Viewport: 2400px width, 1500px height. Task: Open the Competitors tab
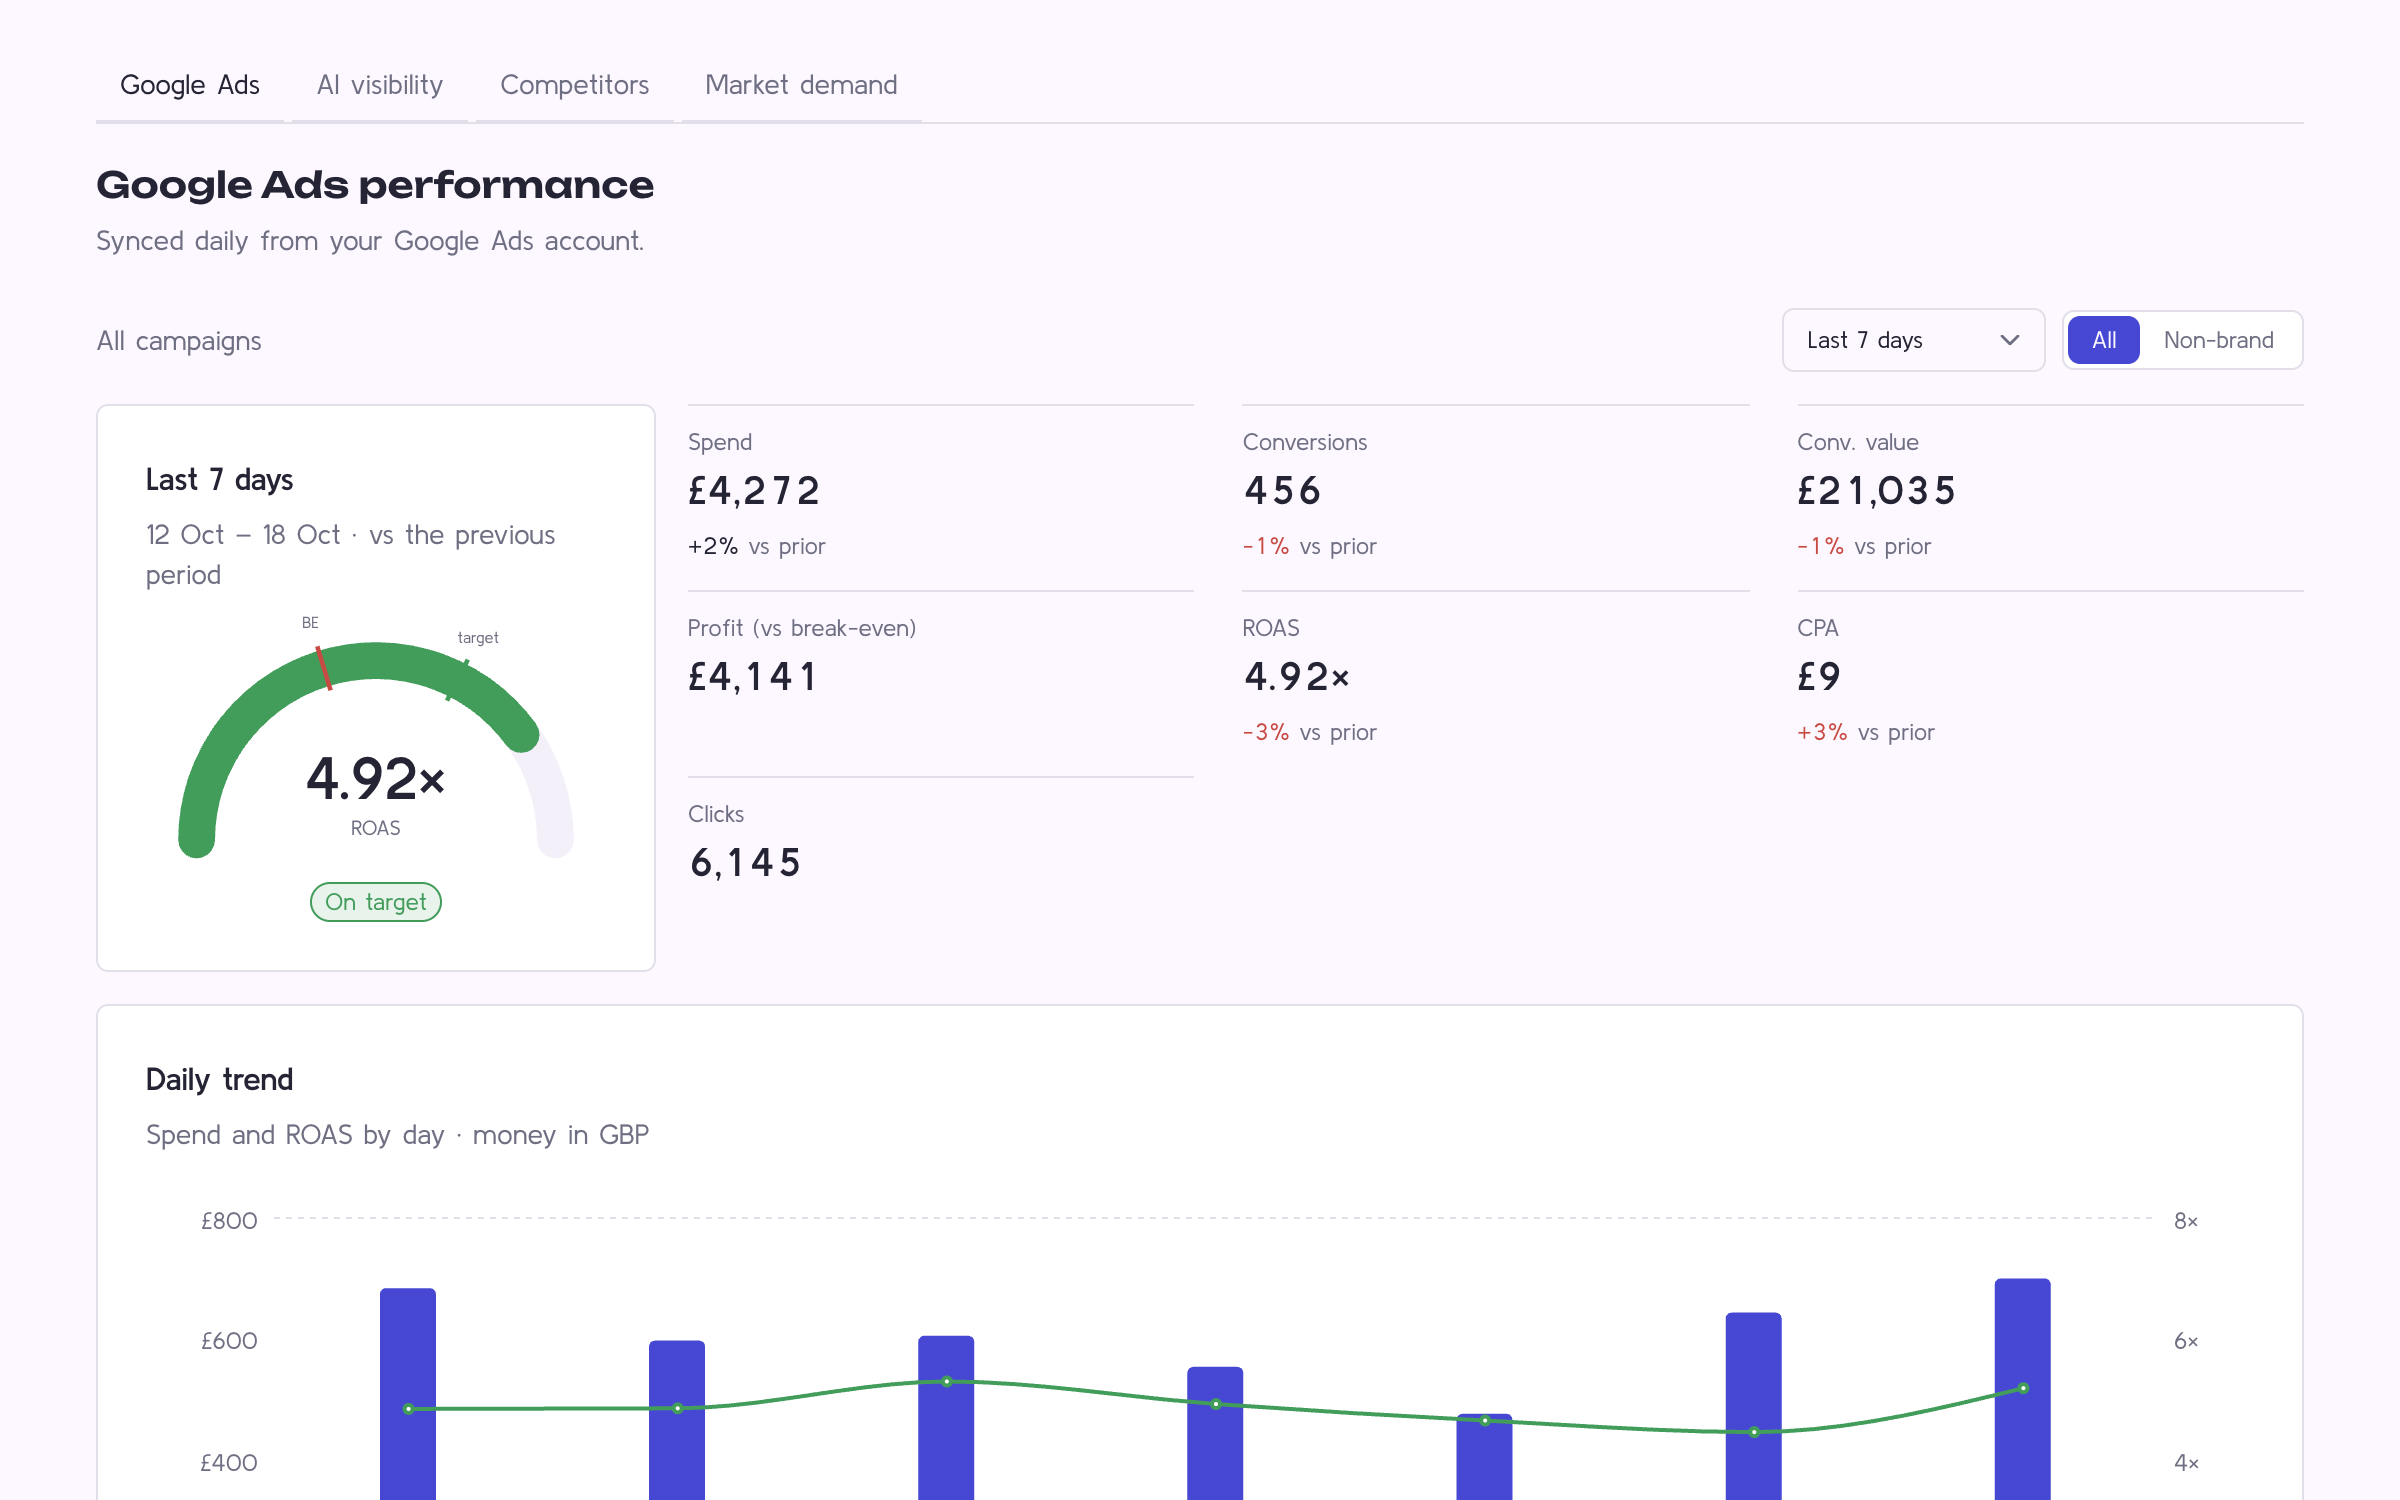[x=575, y=85]
